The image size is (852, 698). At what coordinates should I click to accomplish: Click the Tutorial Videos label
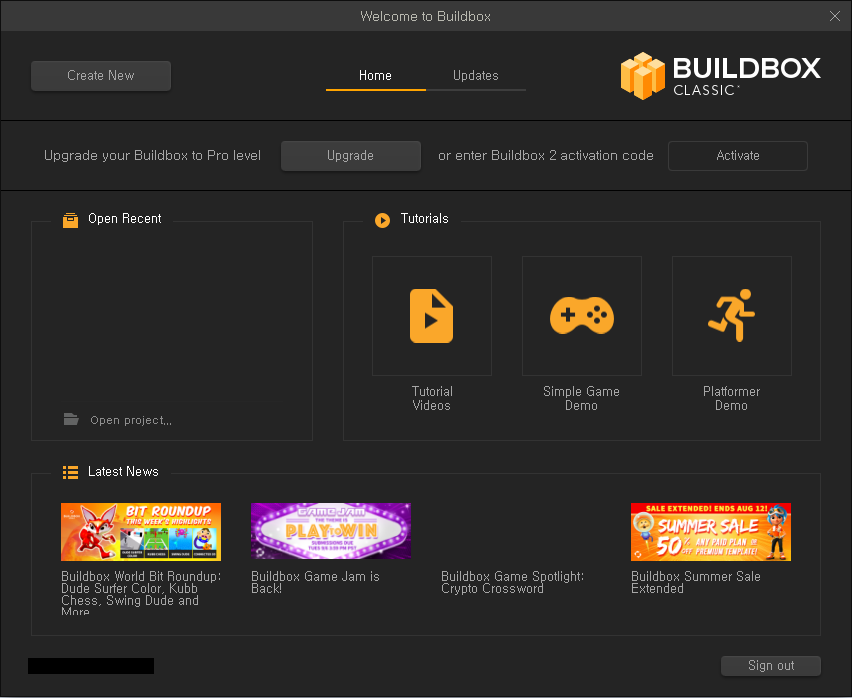click(x=432, y=399)
